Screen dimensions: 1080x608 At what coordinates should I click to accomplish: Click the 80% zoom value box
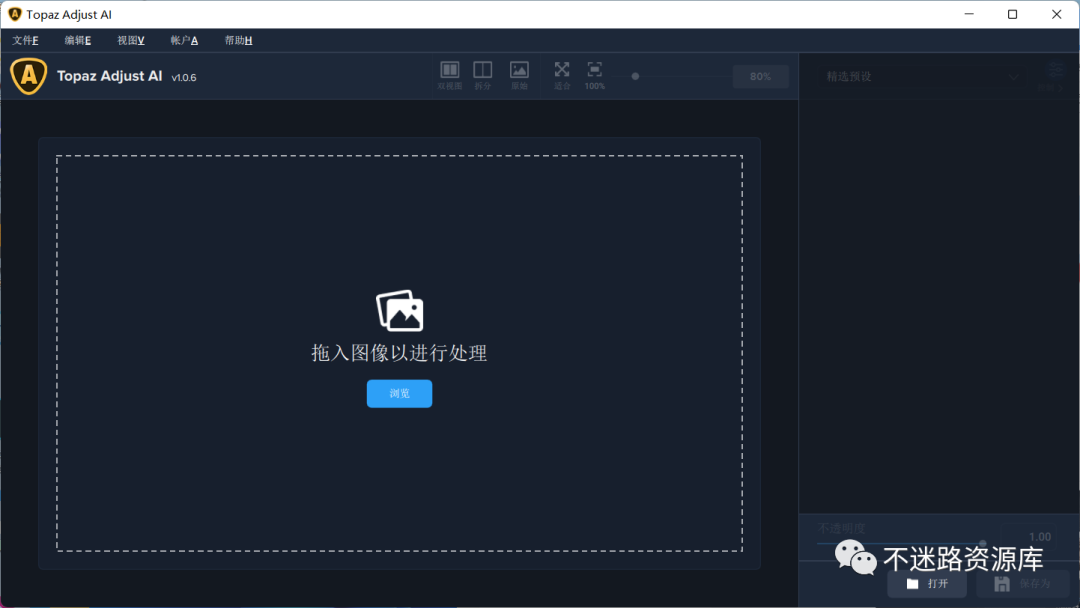coord(760,76)
